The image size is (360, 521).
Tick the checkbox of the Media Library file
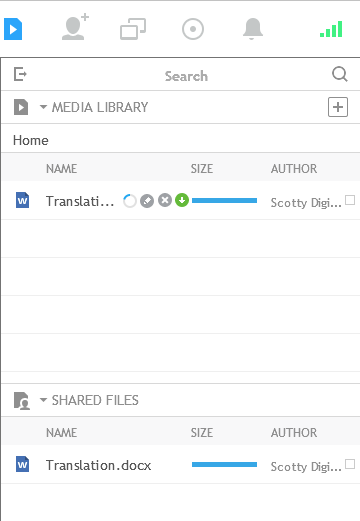coord(350,200)
